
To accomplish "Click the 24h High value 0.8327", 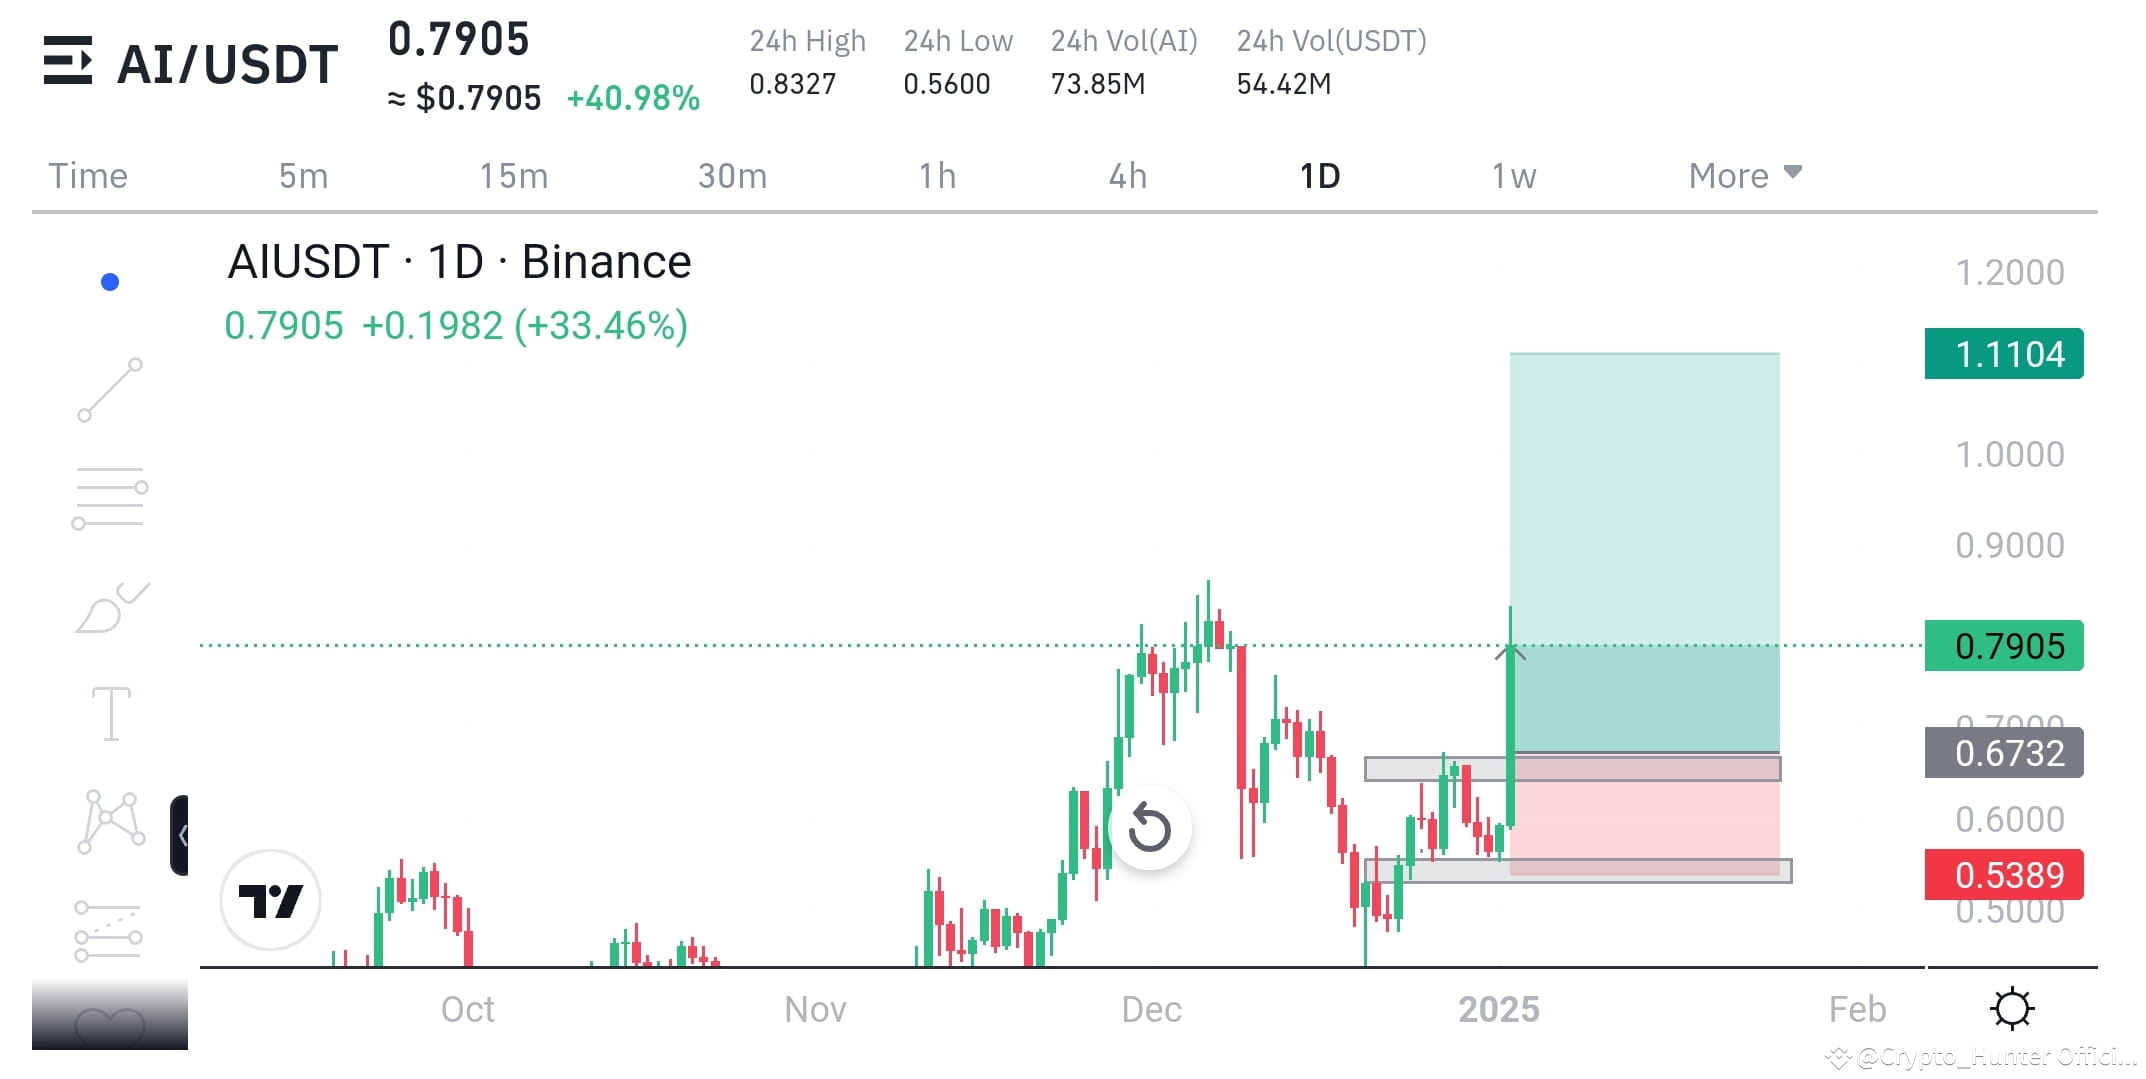I will [x=794, y=84].
